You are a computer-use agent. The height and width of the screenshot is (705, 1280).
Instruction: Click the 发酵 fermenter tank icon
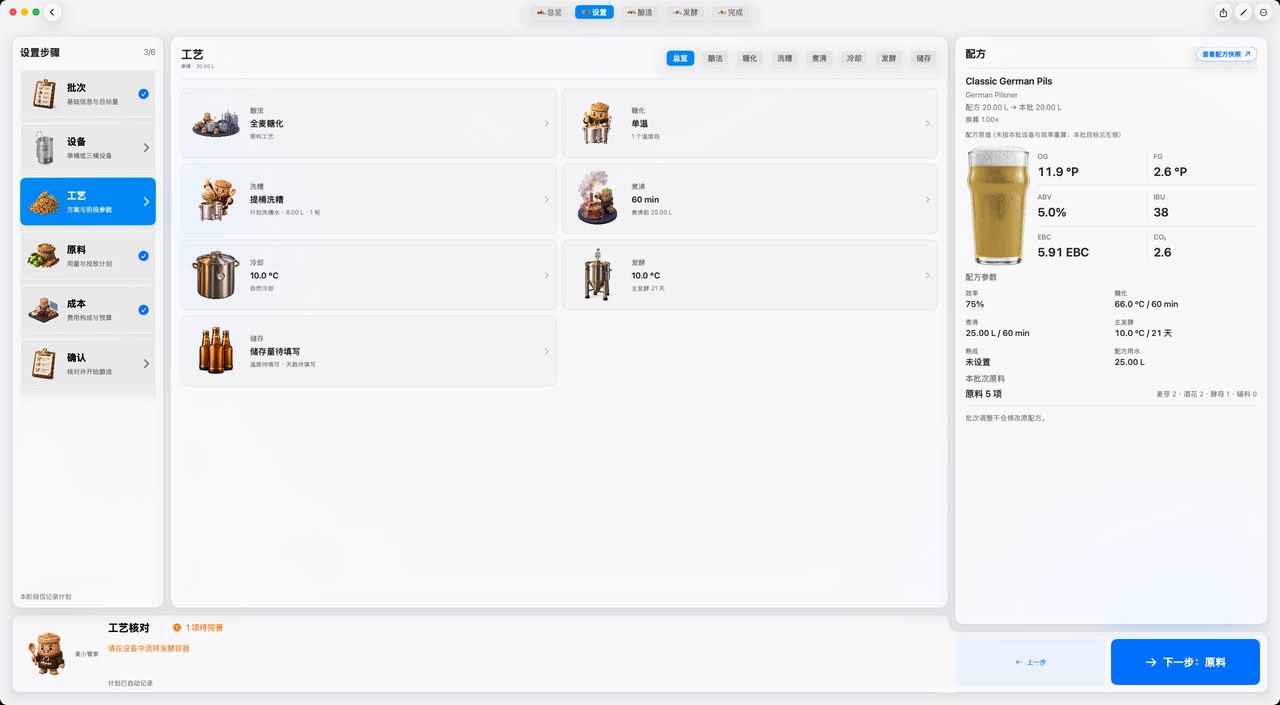(596, 275)
